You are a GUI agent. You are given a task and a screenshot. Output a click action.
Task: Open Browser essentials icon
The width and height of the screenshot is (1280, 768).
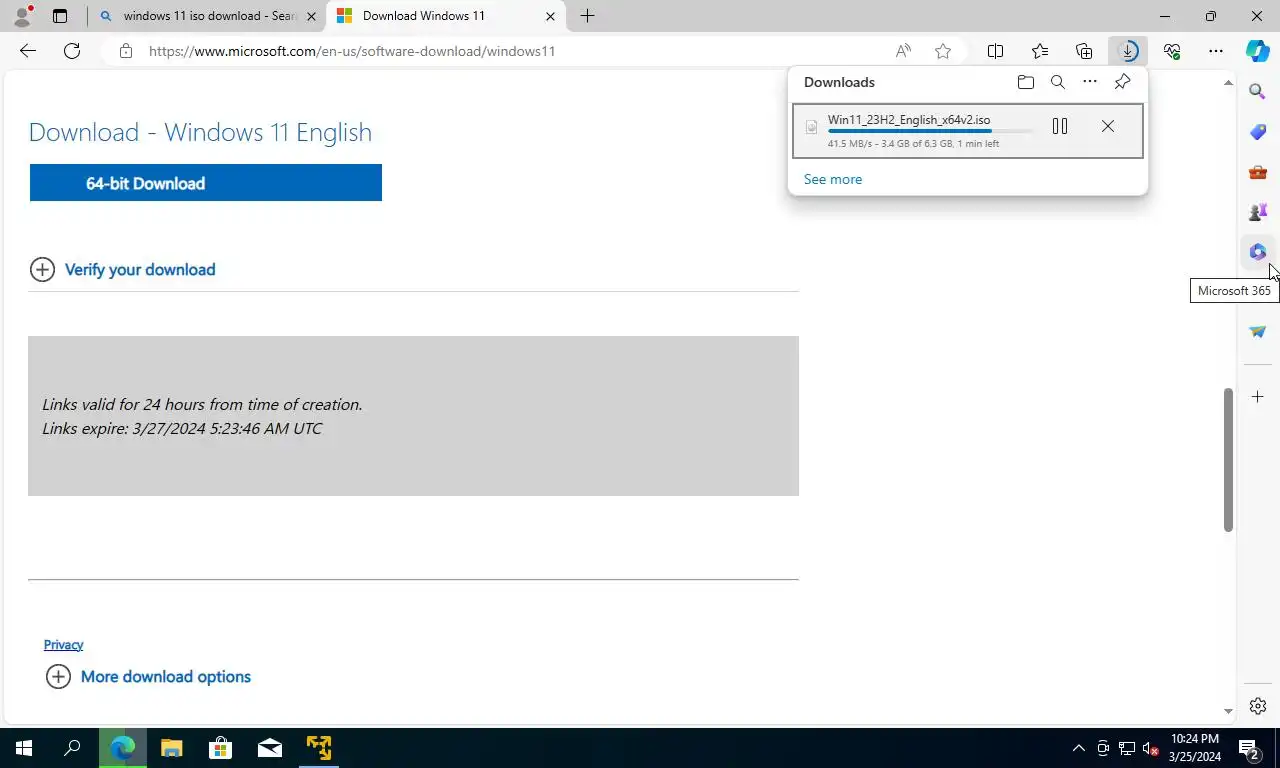pos(1172,51)
